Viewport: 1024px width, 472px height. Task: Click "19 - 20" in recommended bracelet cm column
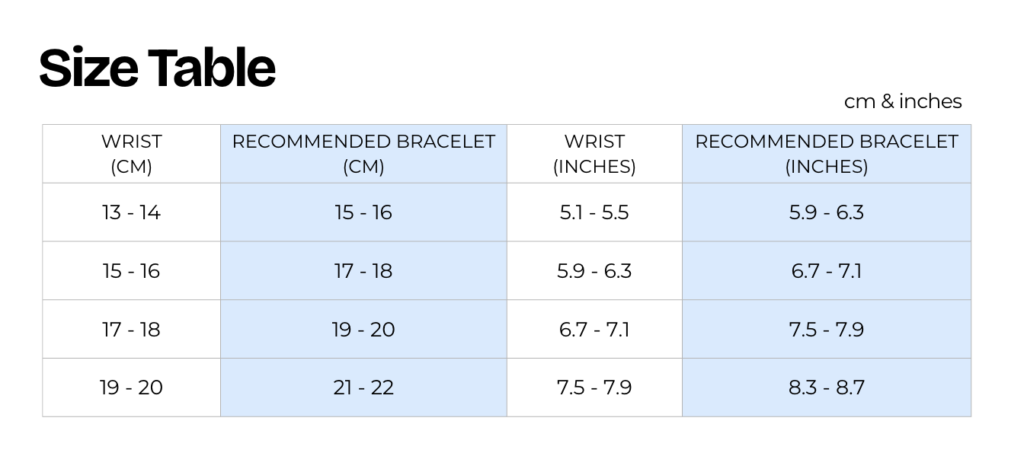point(363,329)
